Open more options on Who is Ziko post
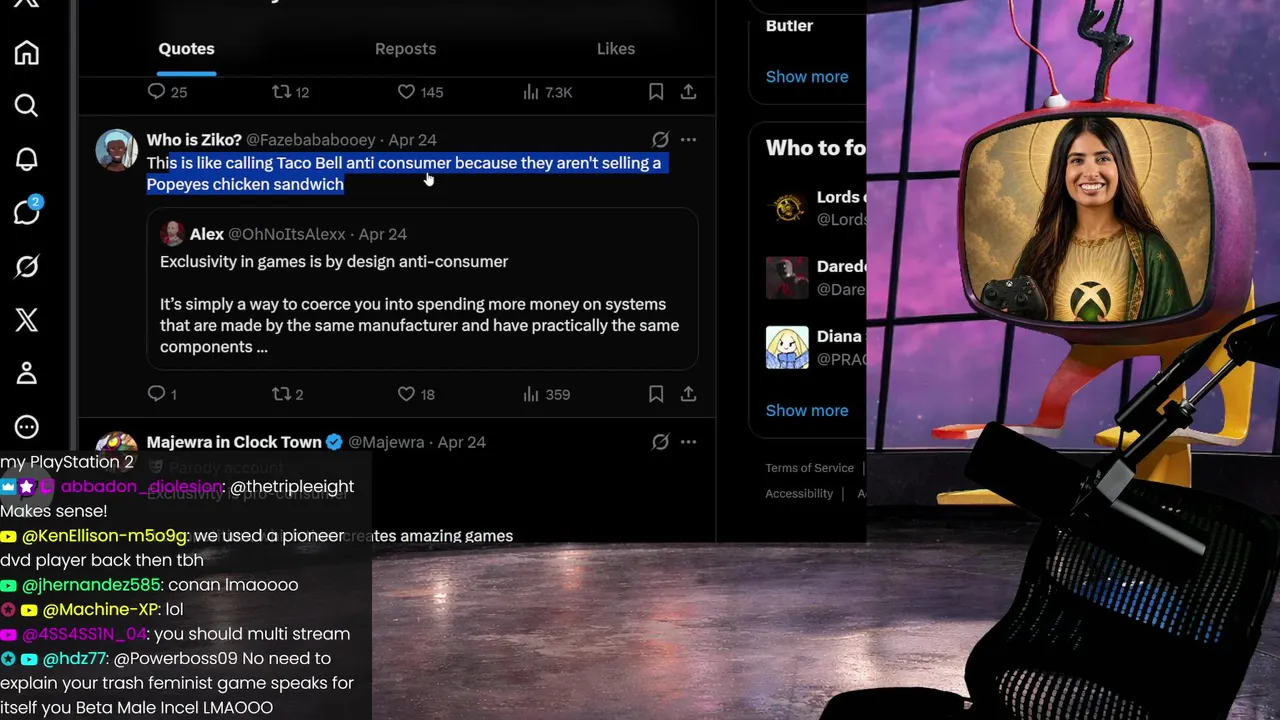This screenshot has height=720, width=1280. click(688, 140)
